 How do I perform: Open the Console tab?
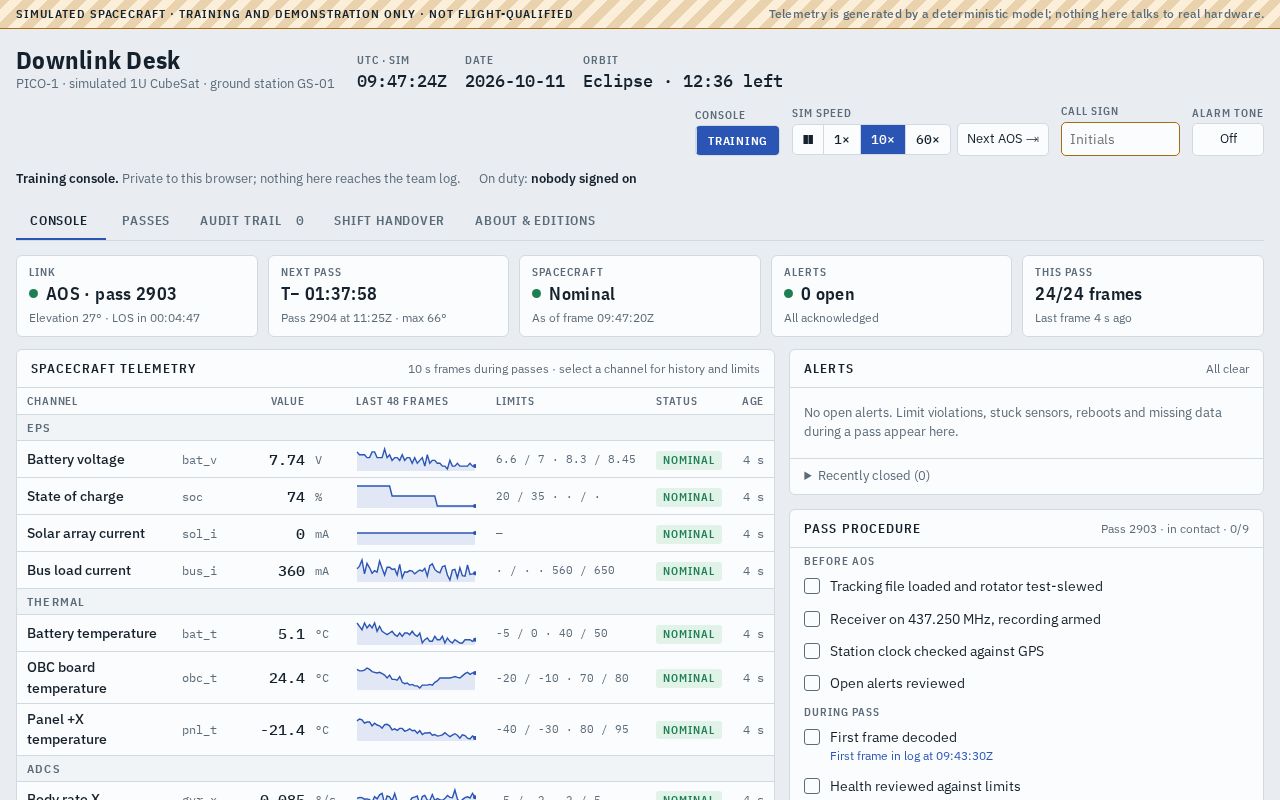59,221
